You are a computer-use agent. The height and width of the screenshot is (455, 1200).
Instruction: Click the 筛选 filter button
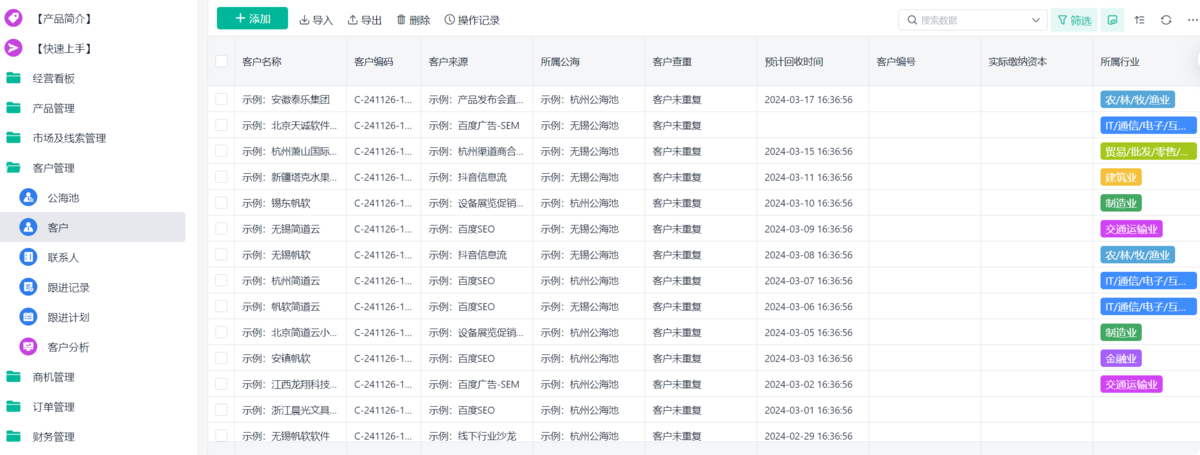point(1074,20)
